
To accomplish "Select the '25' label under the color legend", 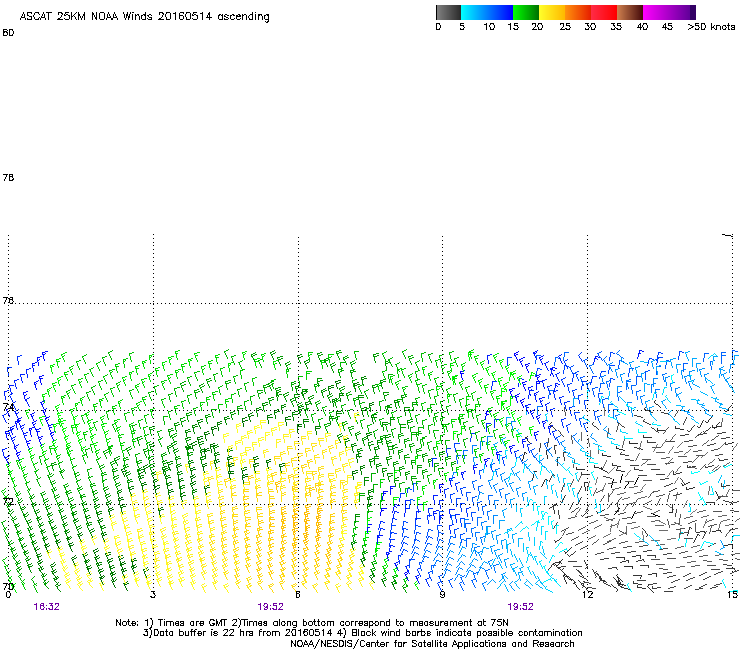I will point(565,27).
